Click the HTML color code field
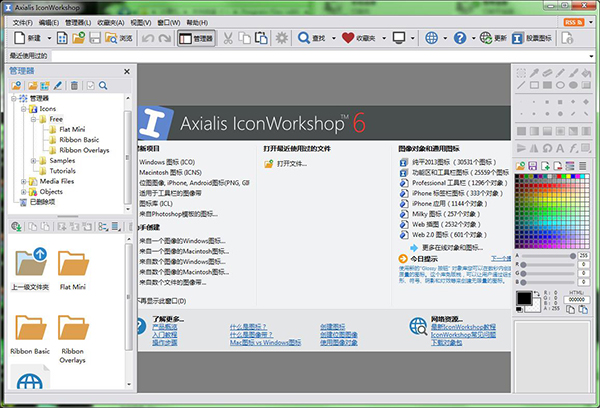Viewport: 600px width, 408px height. (x=577, y=300)
